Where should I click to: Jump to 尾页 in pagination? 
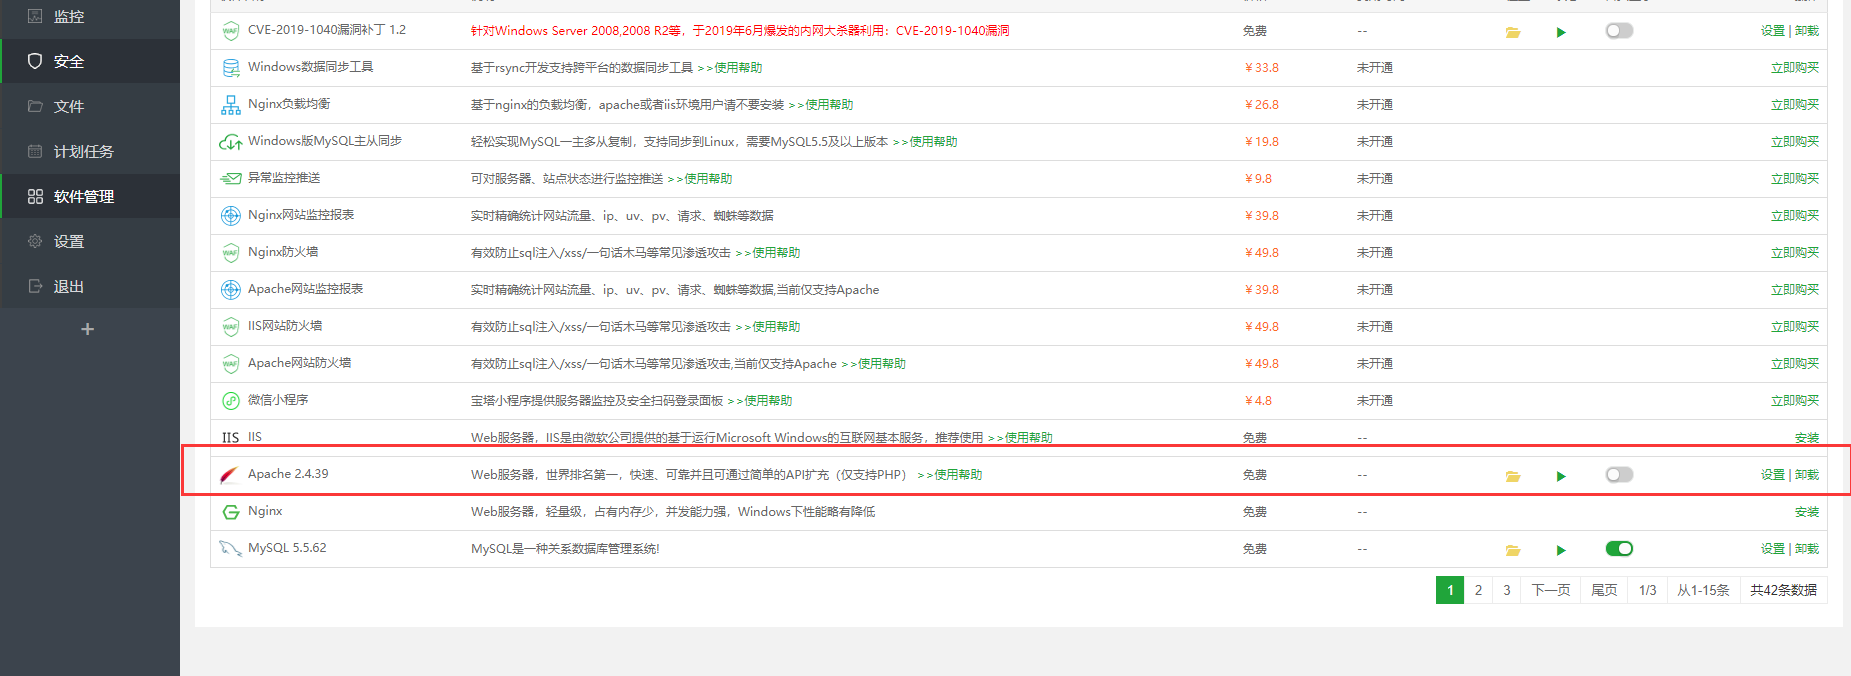(x=1604, y=590)
